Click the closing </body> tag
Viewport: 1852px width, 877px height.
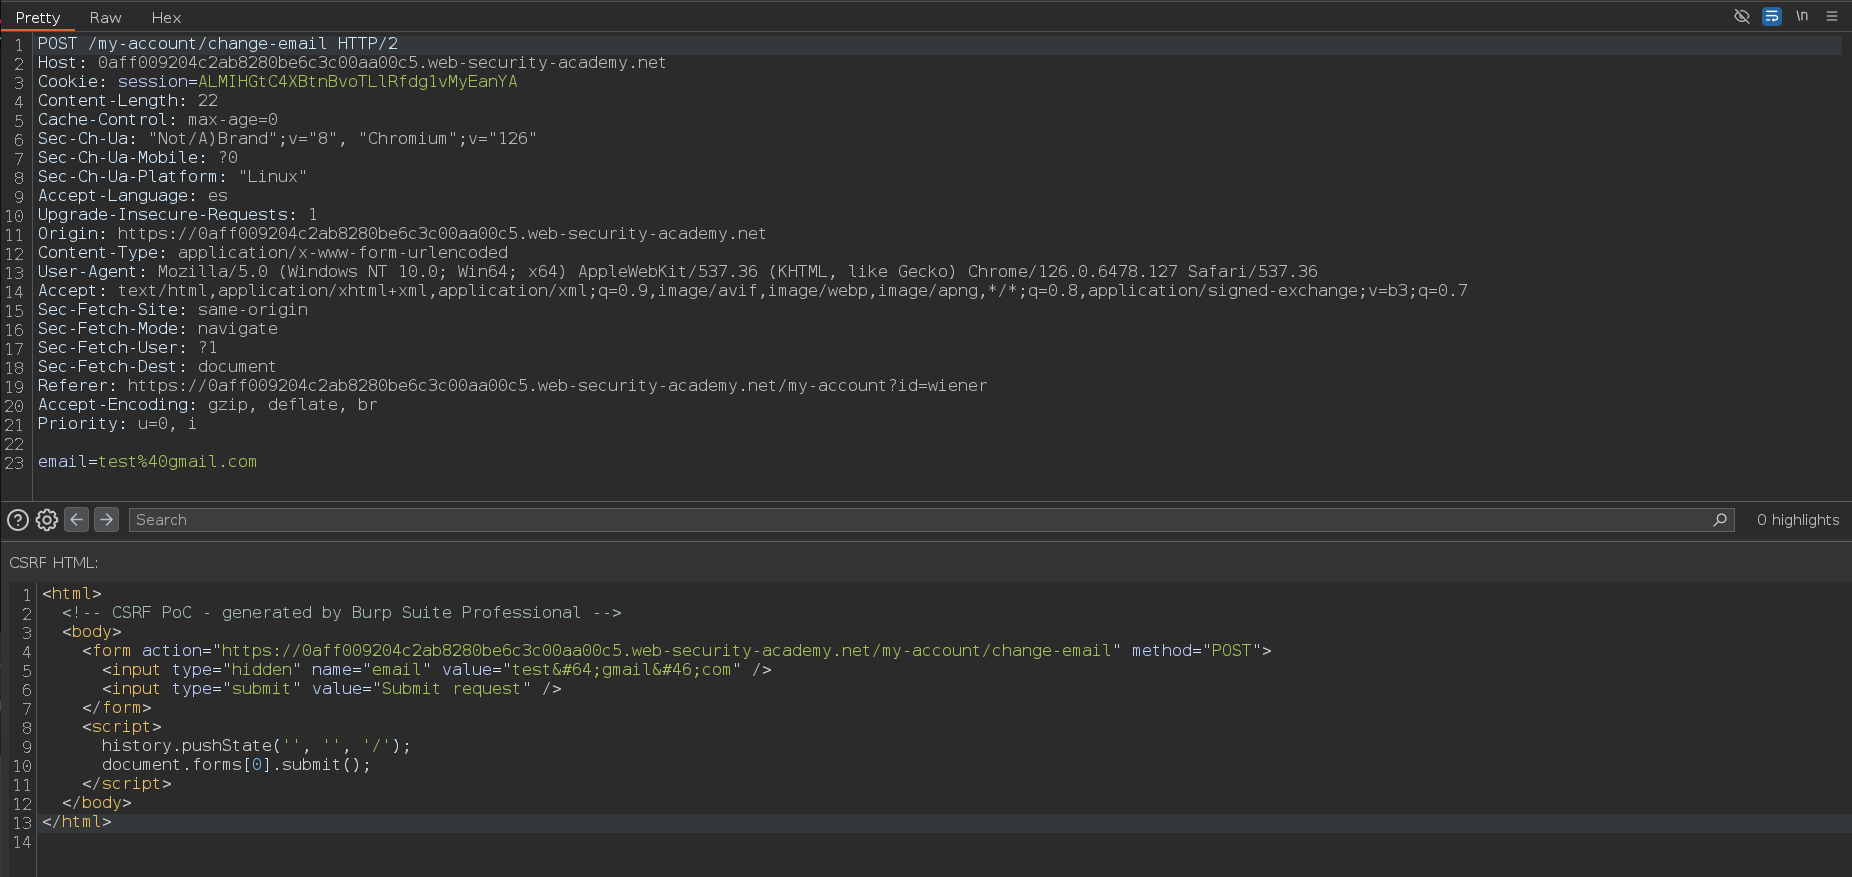click(97, 803)
